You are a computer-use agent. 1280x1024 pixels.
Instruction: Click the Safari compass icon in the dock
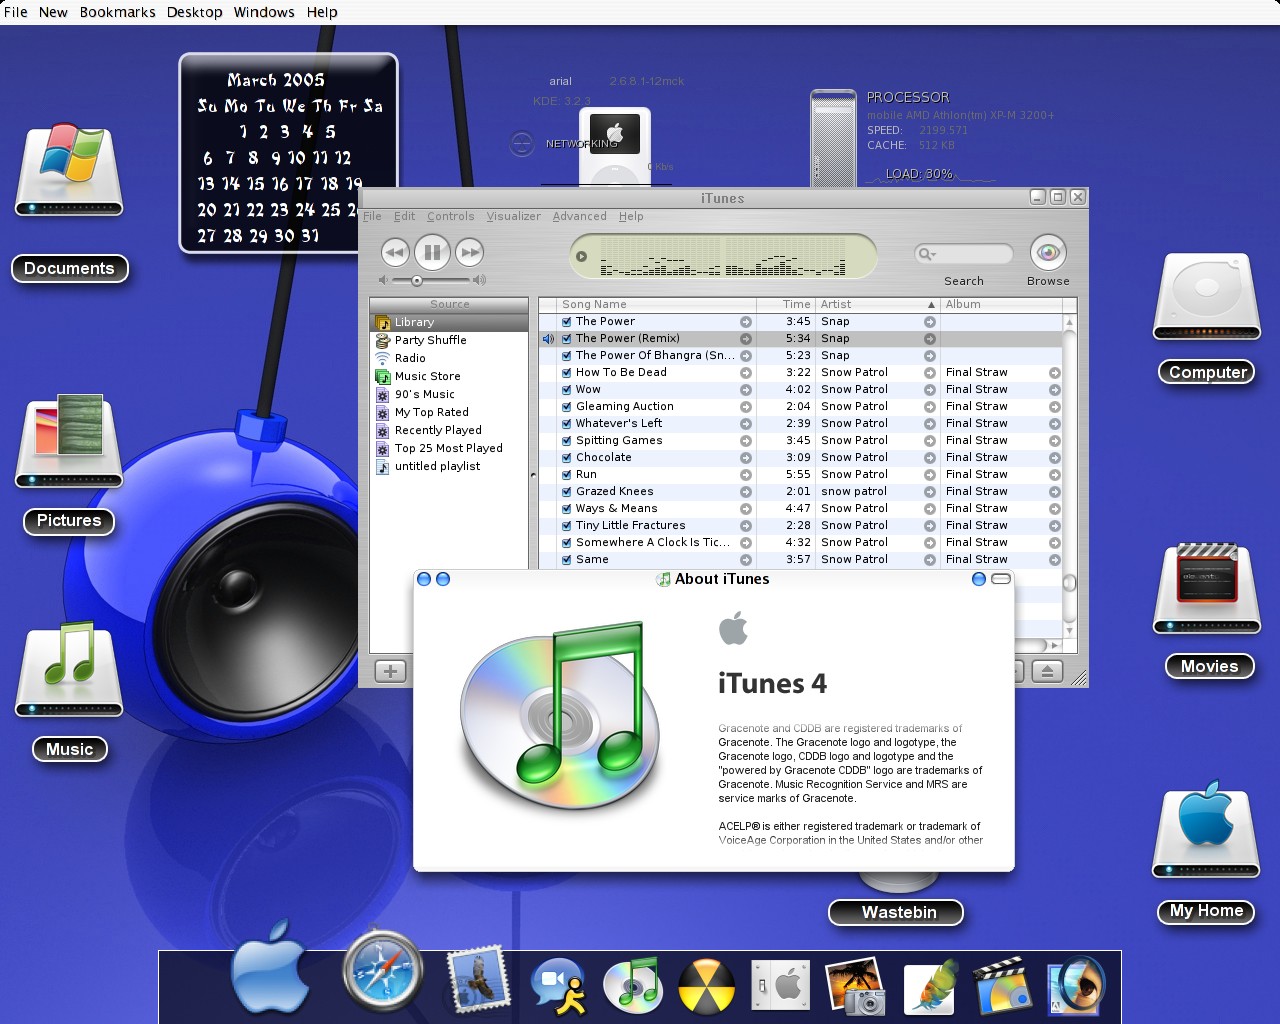(383, 972)
